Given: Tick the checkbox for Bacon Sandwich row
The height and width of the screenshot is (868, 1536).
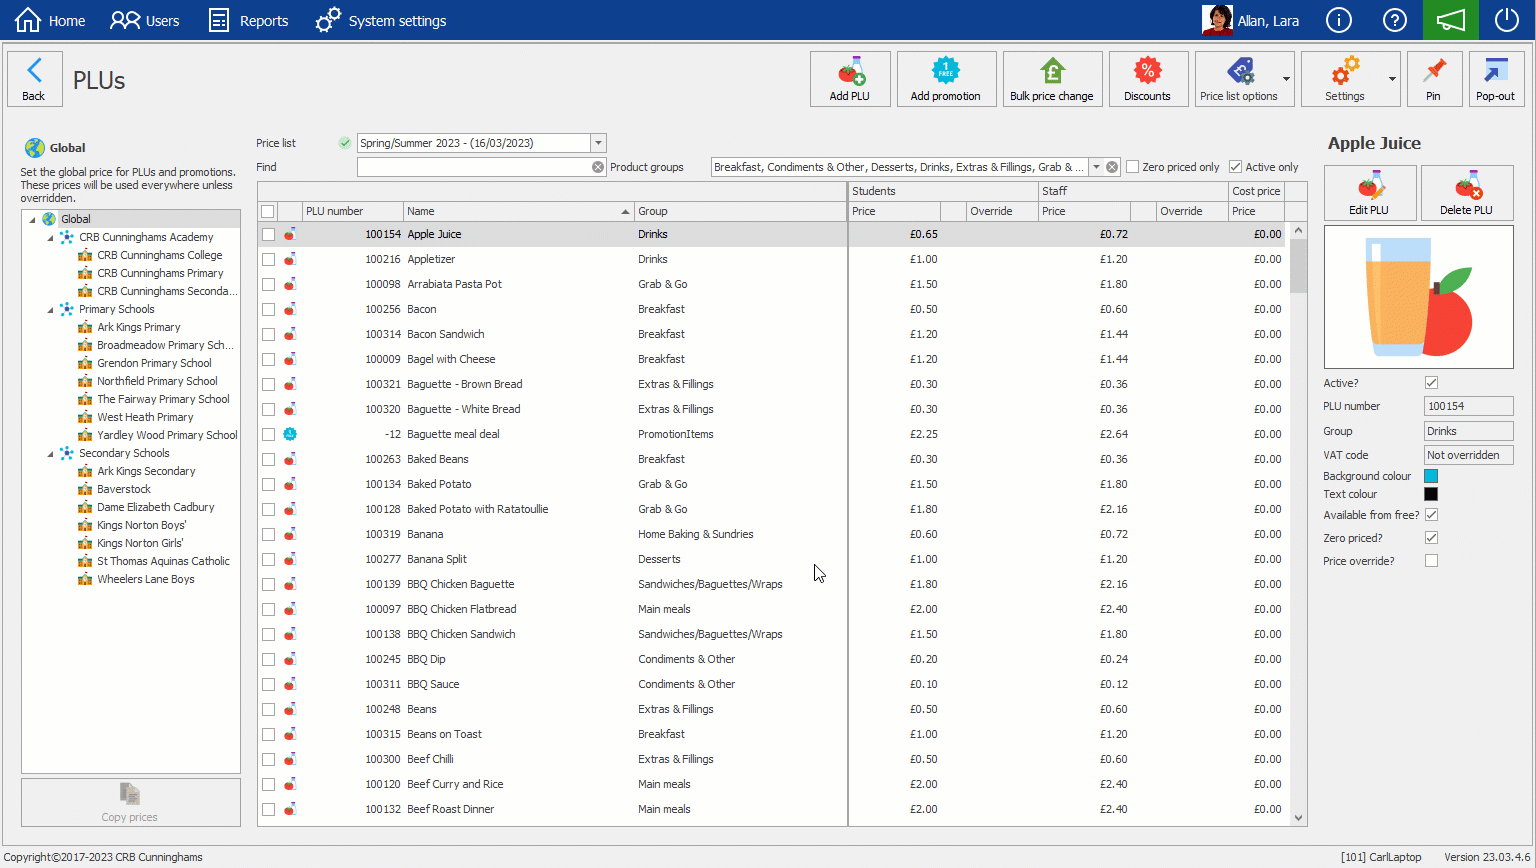Looking at the screenshot, I should click(x=268, y=334).
